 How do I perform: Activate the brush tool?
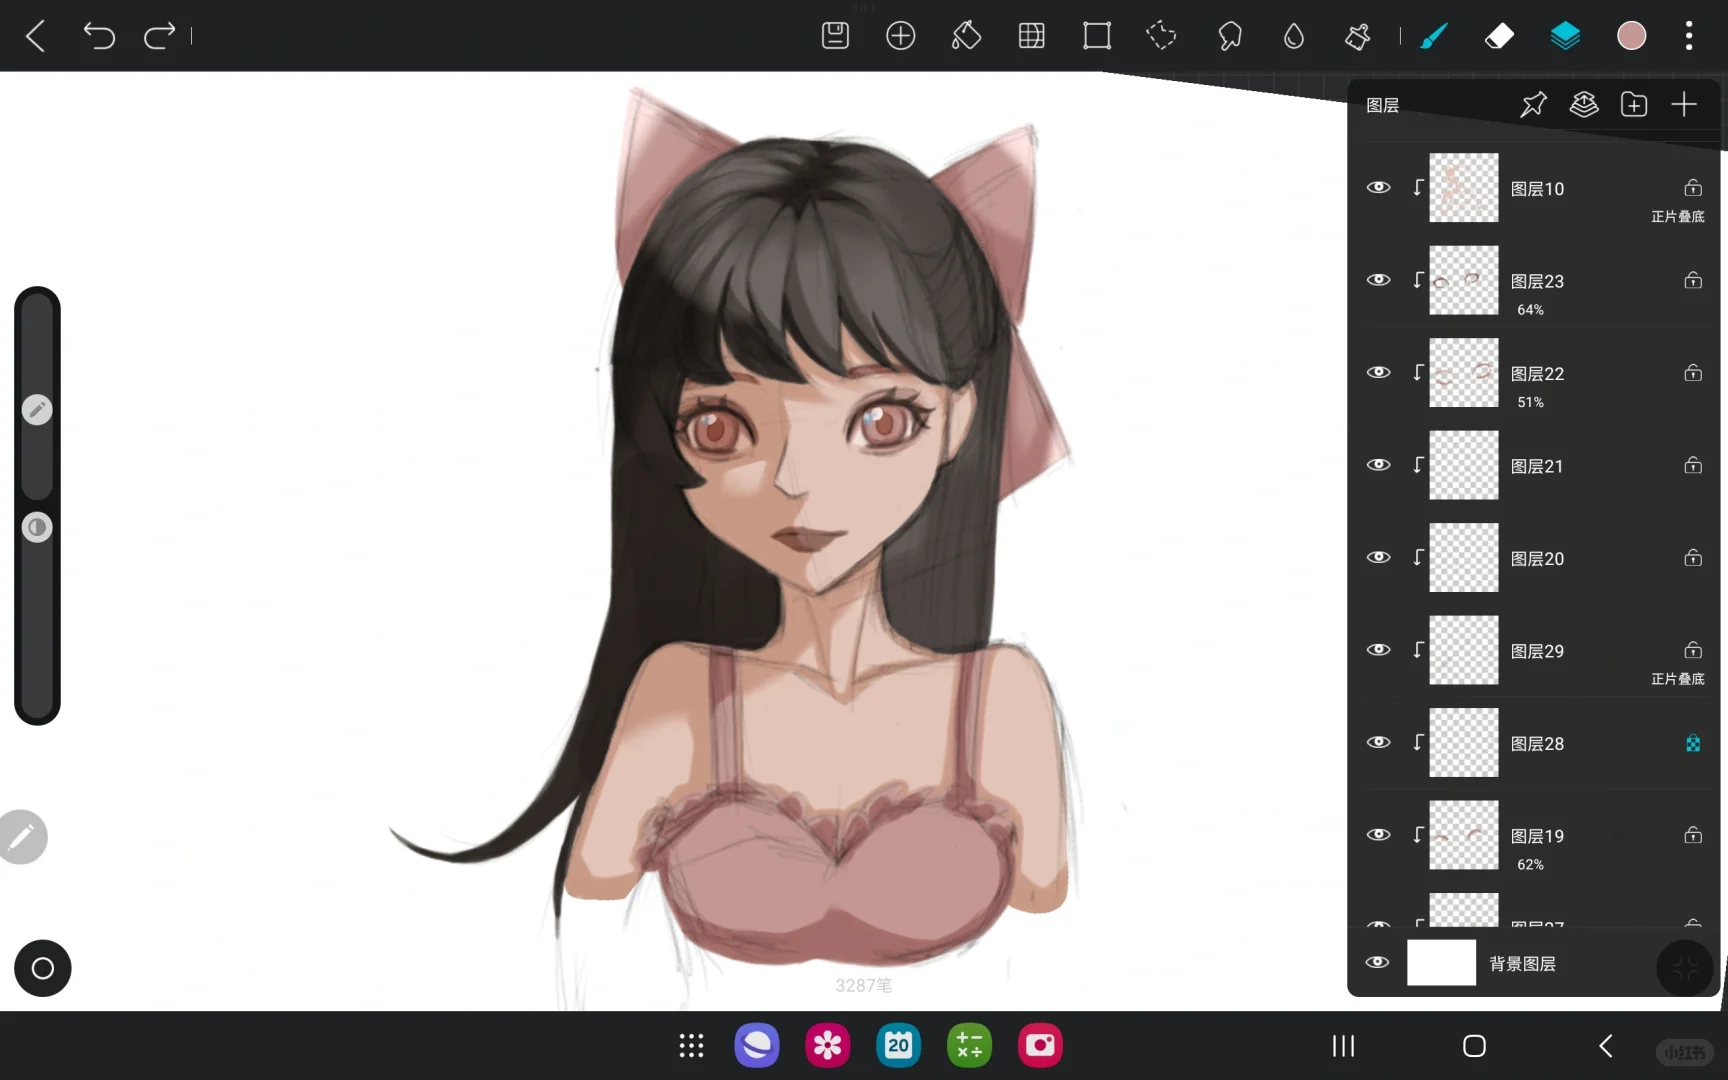click(x=1434, y=36)
